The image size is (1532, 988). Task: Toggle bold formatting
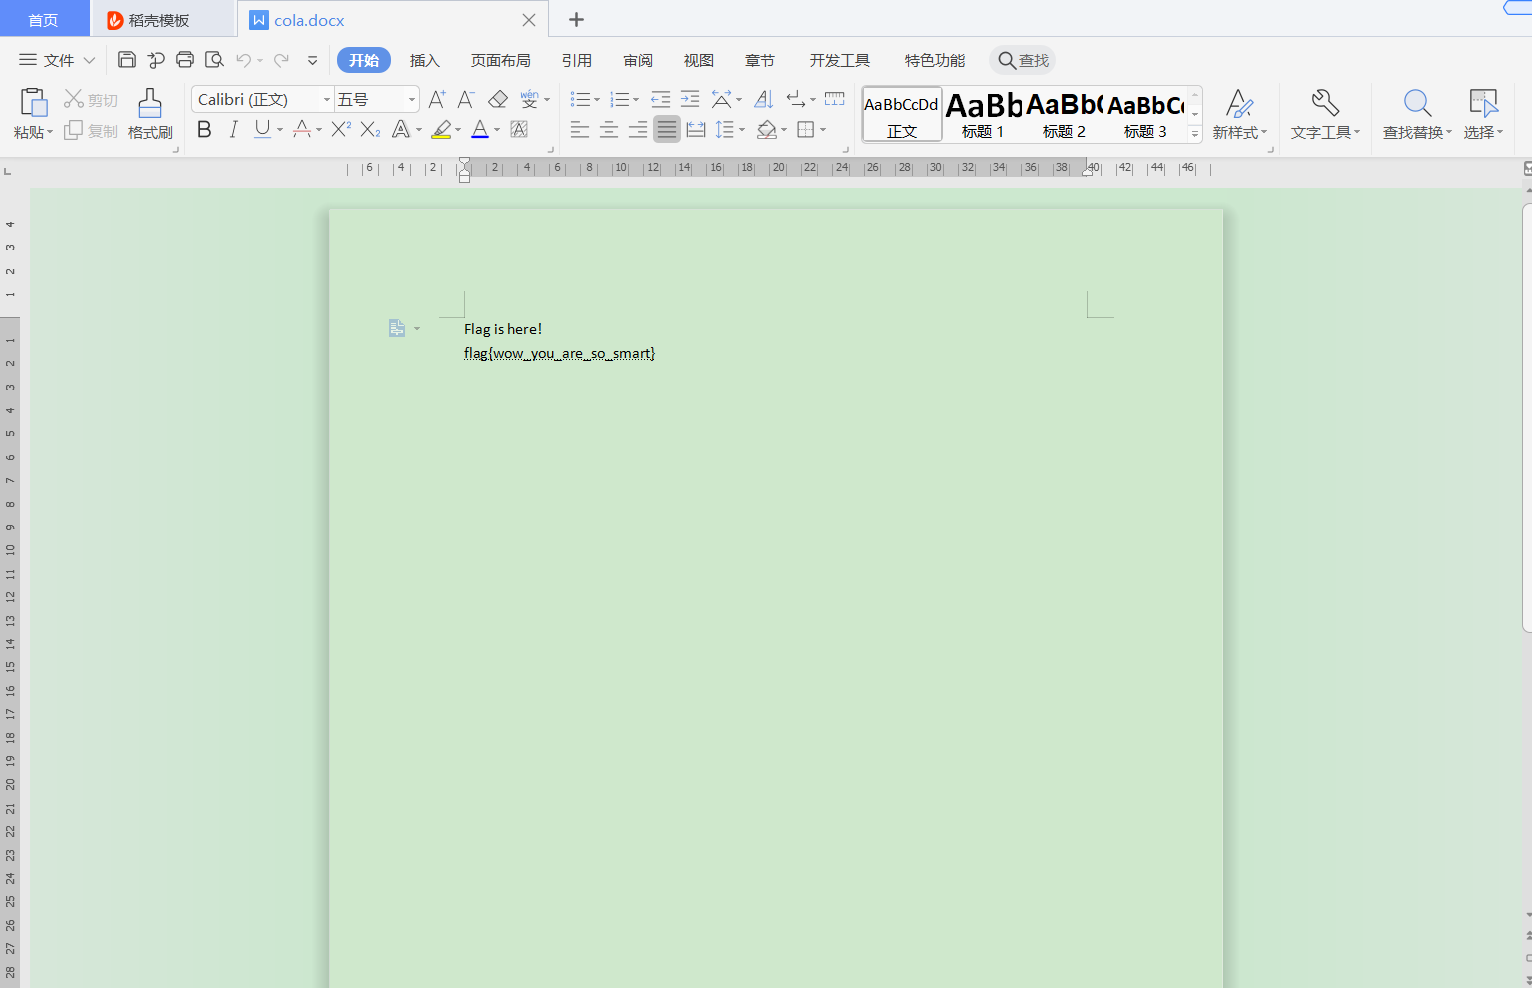[x=204, y=129]
